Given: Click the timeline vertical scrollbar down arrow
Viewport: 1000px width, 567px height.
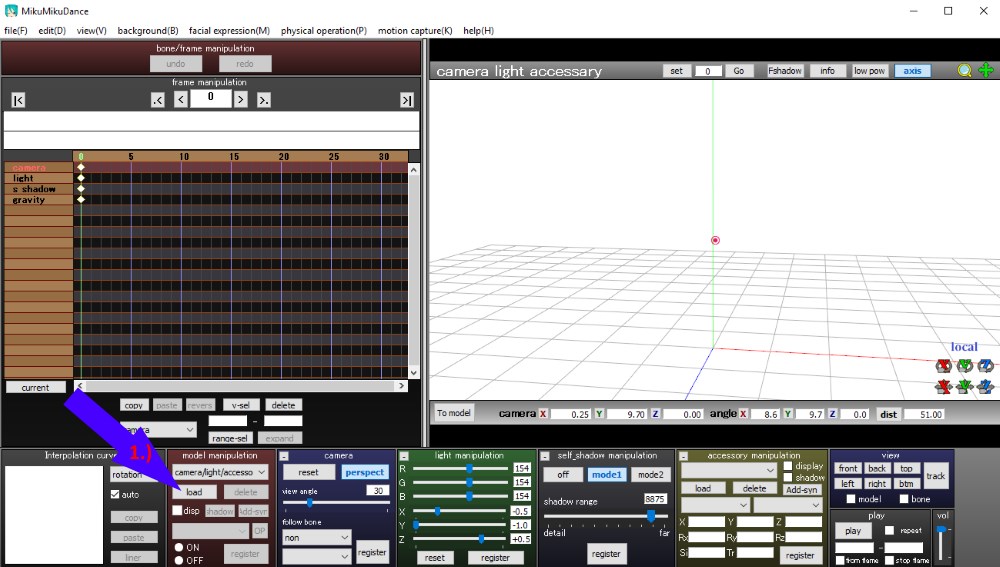Looking at the screenshot, I should click(413, 373).
